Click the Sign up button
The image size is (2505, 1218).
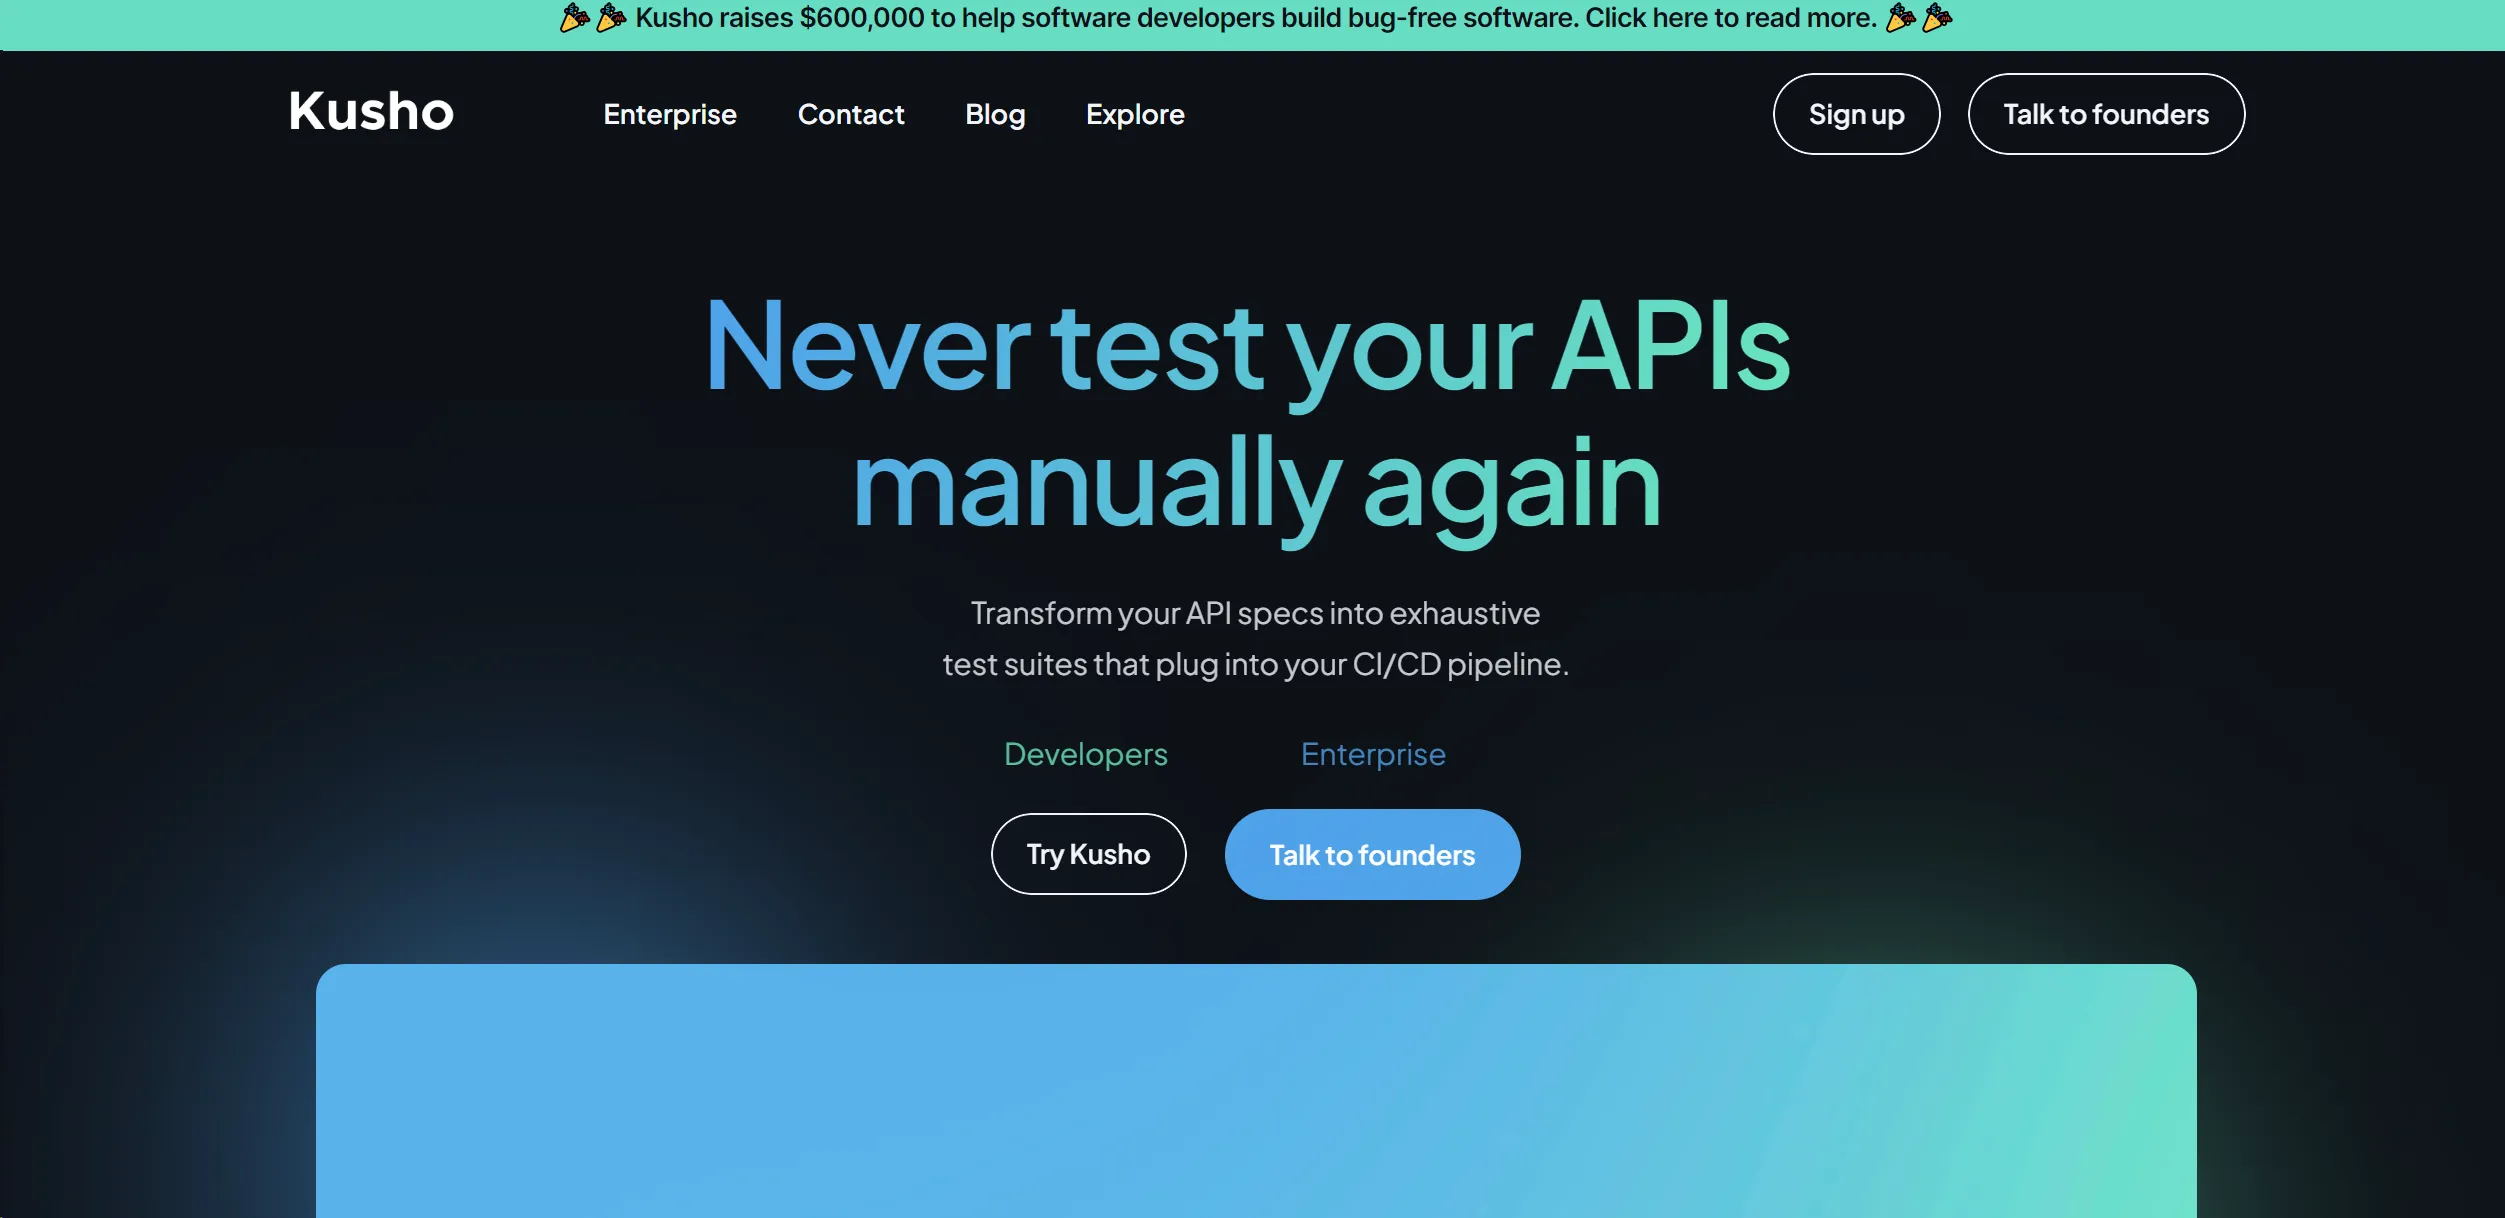pyautogui.click(x=1856, y=114)
